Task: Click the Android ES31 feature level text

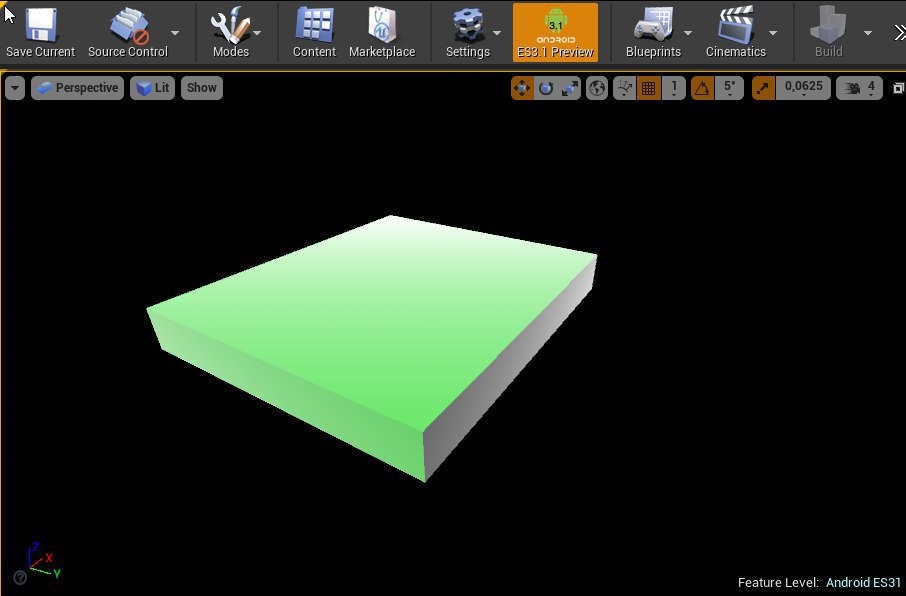Action: [x=863, y=582]
